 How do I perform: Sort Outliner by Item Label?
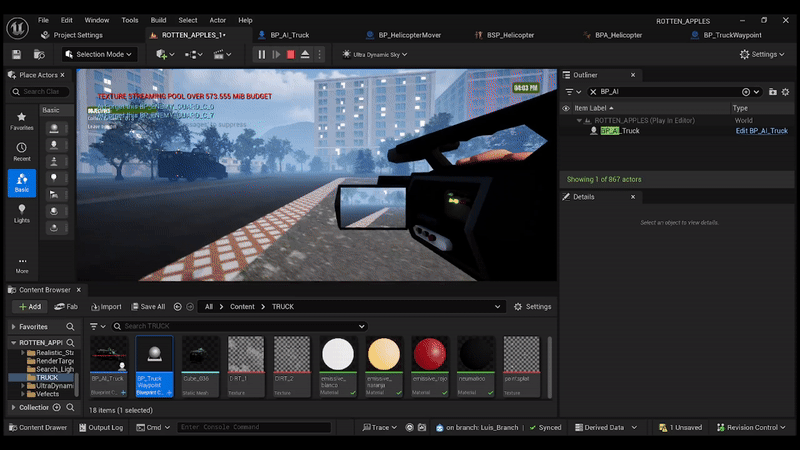tap(594, 108)
